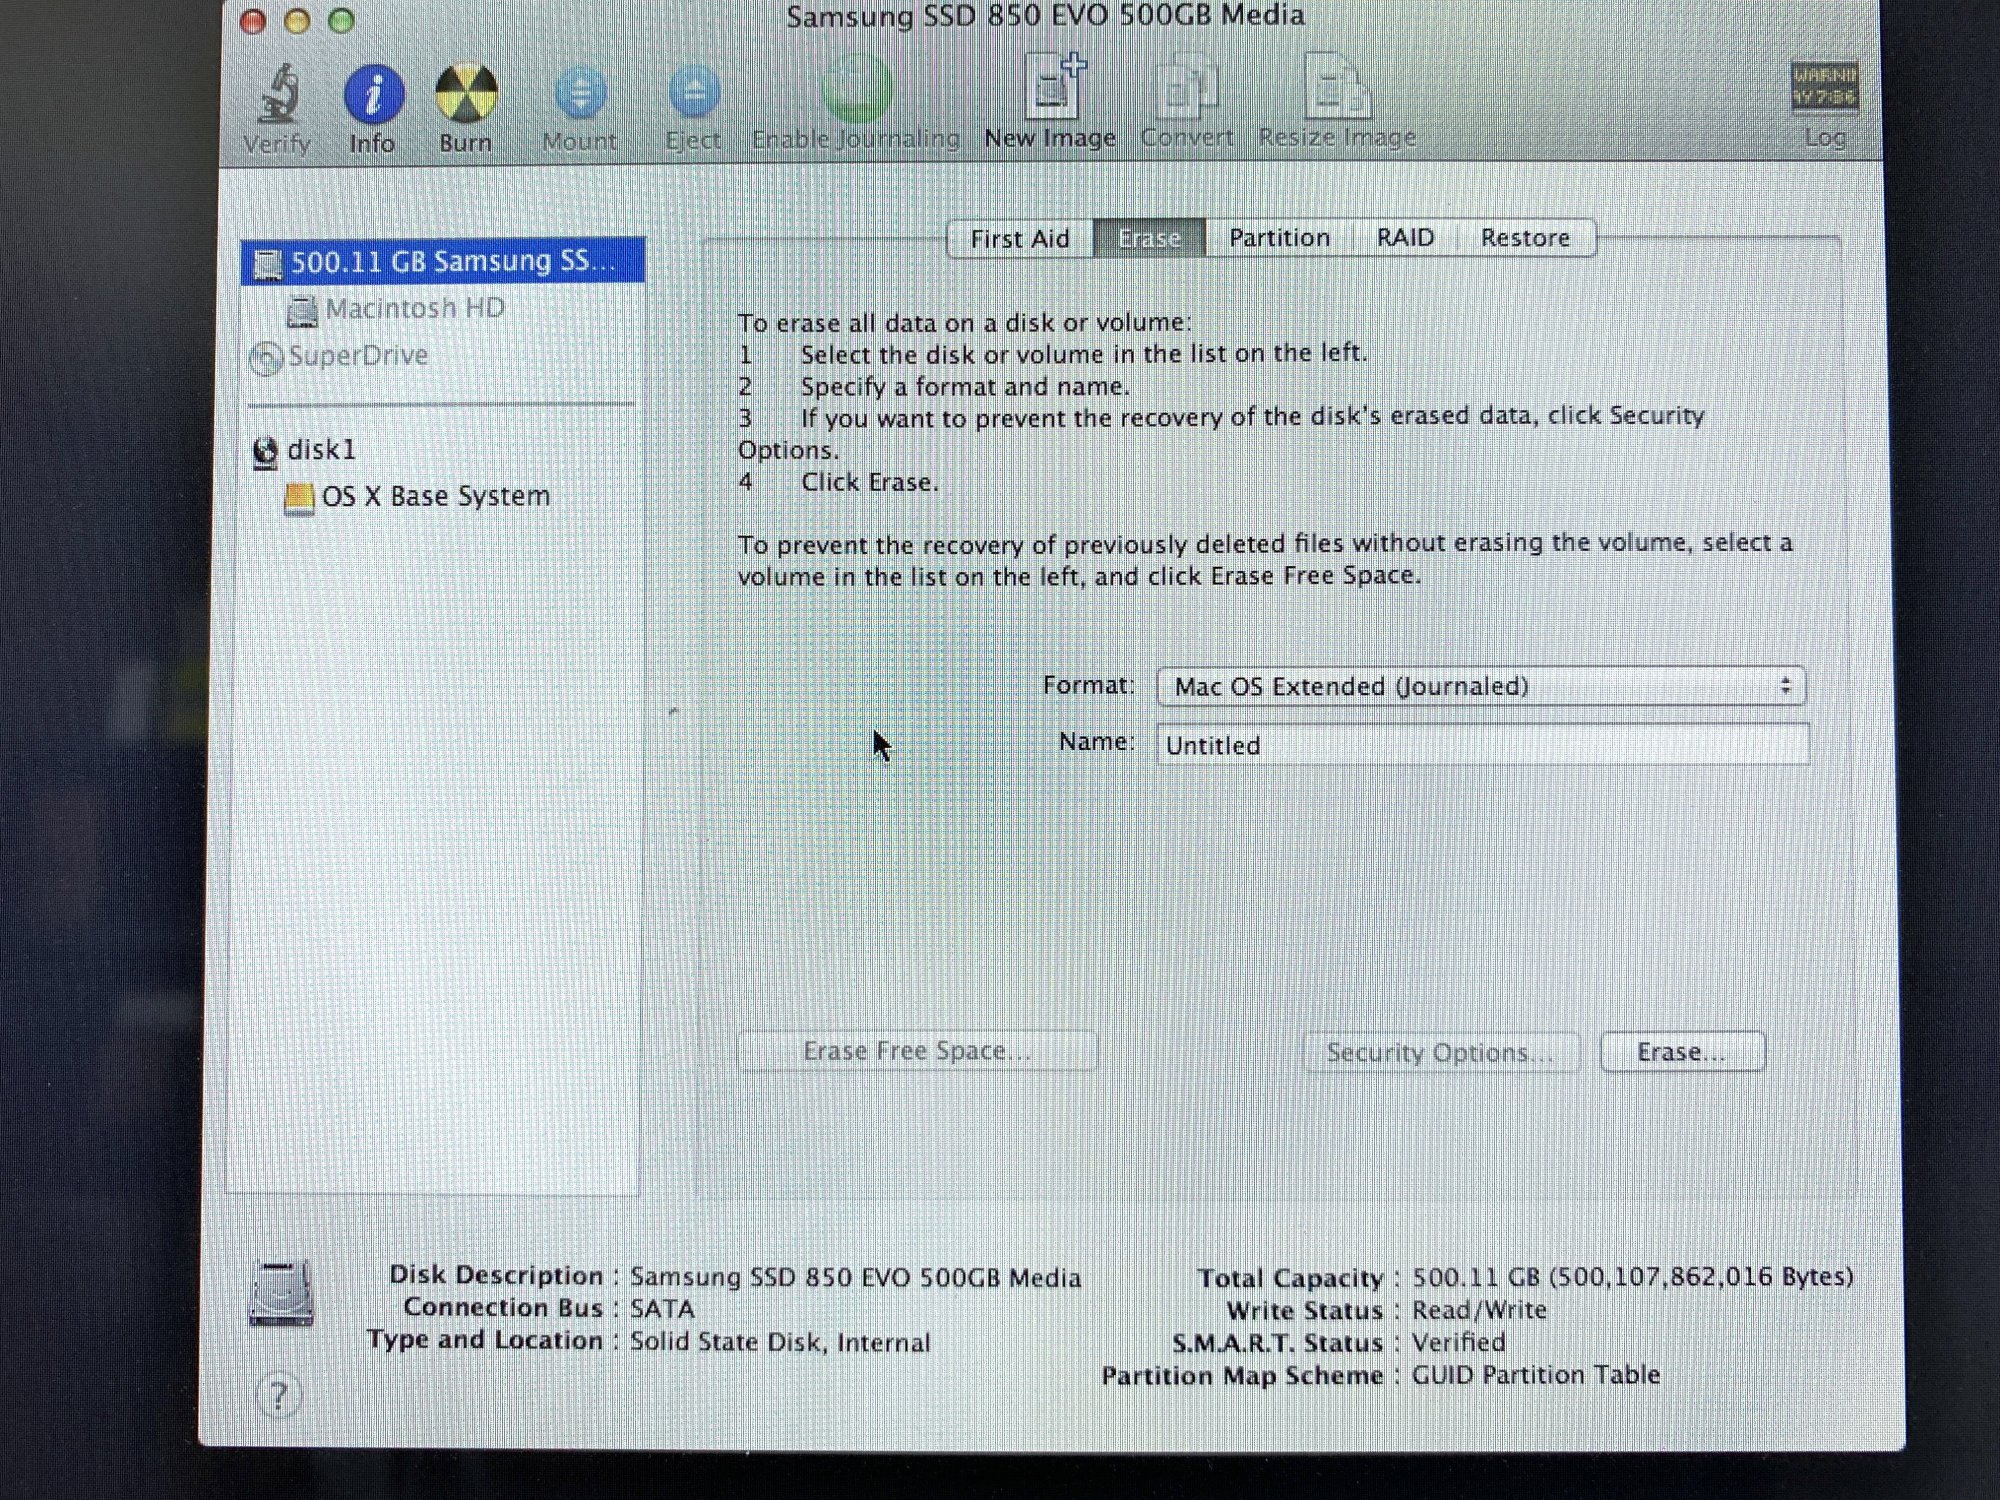The width and height of the screenshot is (2000, 1500).
Task: Click the Verify microscope icon
Action: 279,95
